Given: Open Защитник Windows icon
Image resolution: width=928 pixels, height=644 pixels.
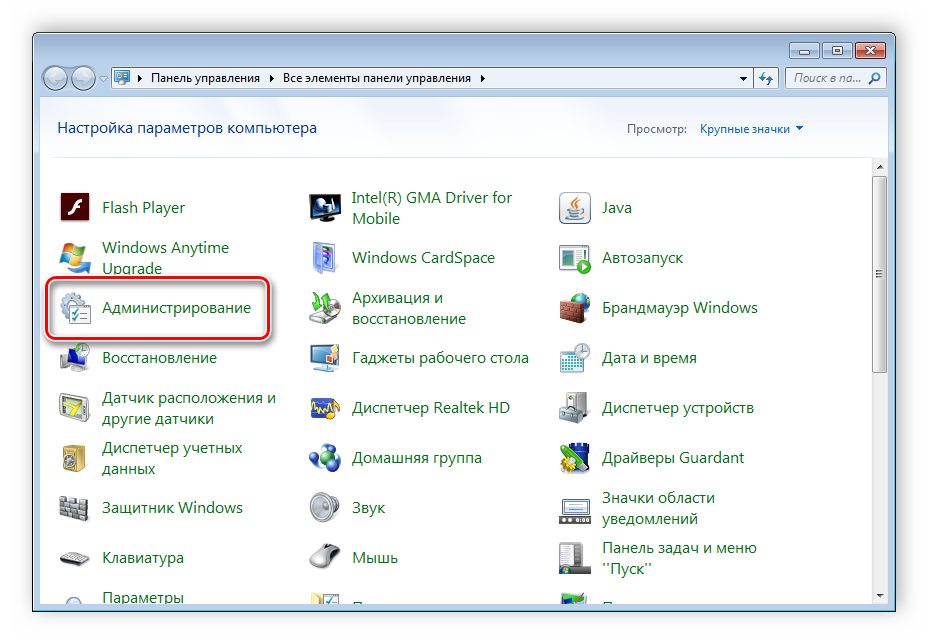Looking at the screenshot, I should 76,508.
